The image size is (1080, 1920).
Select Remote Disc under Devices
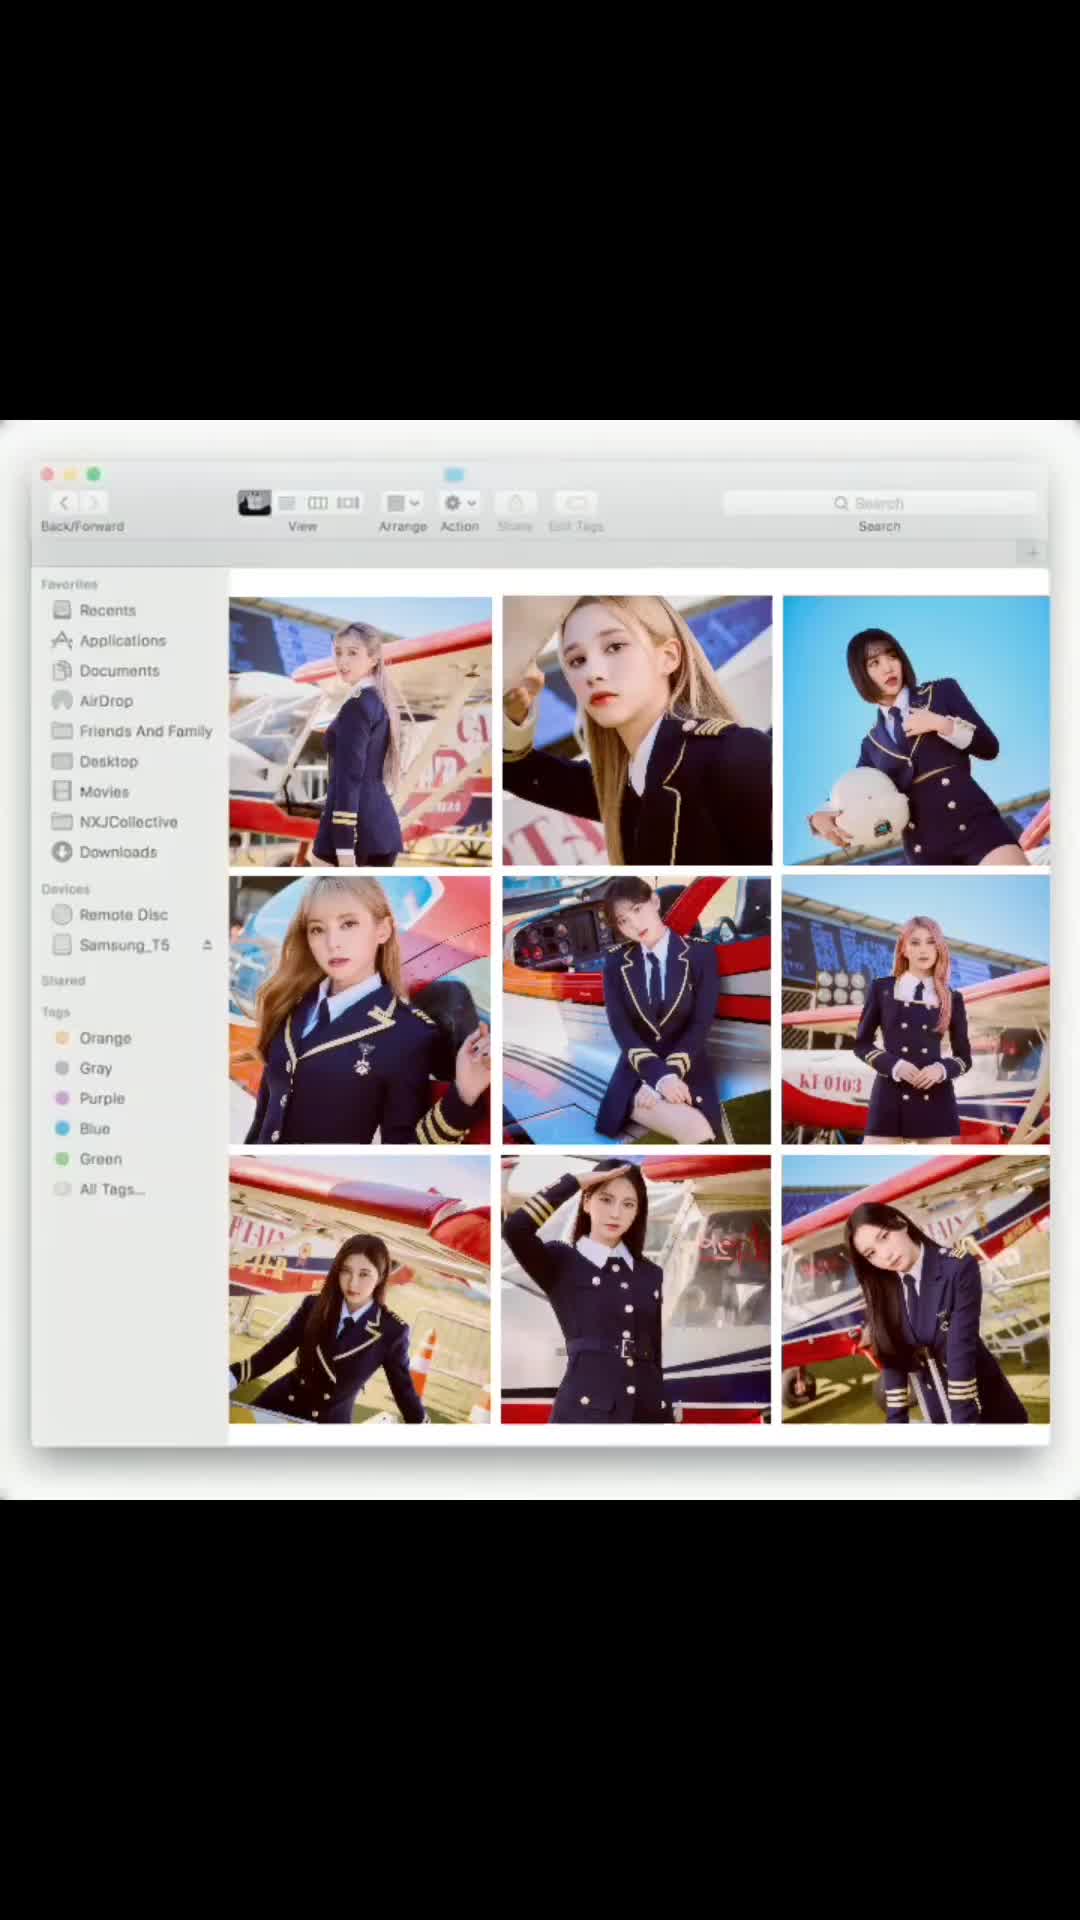click(x=110, y=915)
